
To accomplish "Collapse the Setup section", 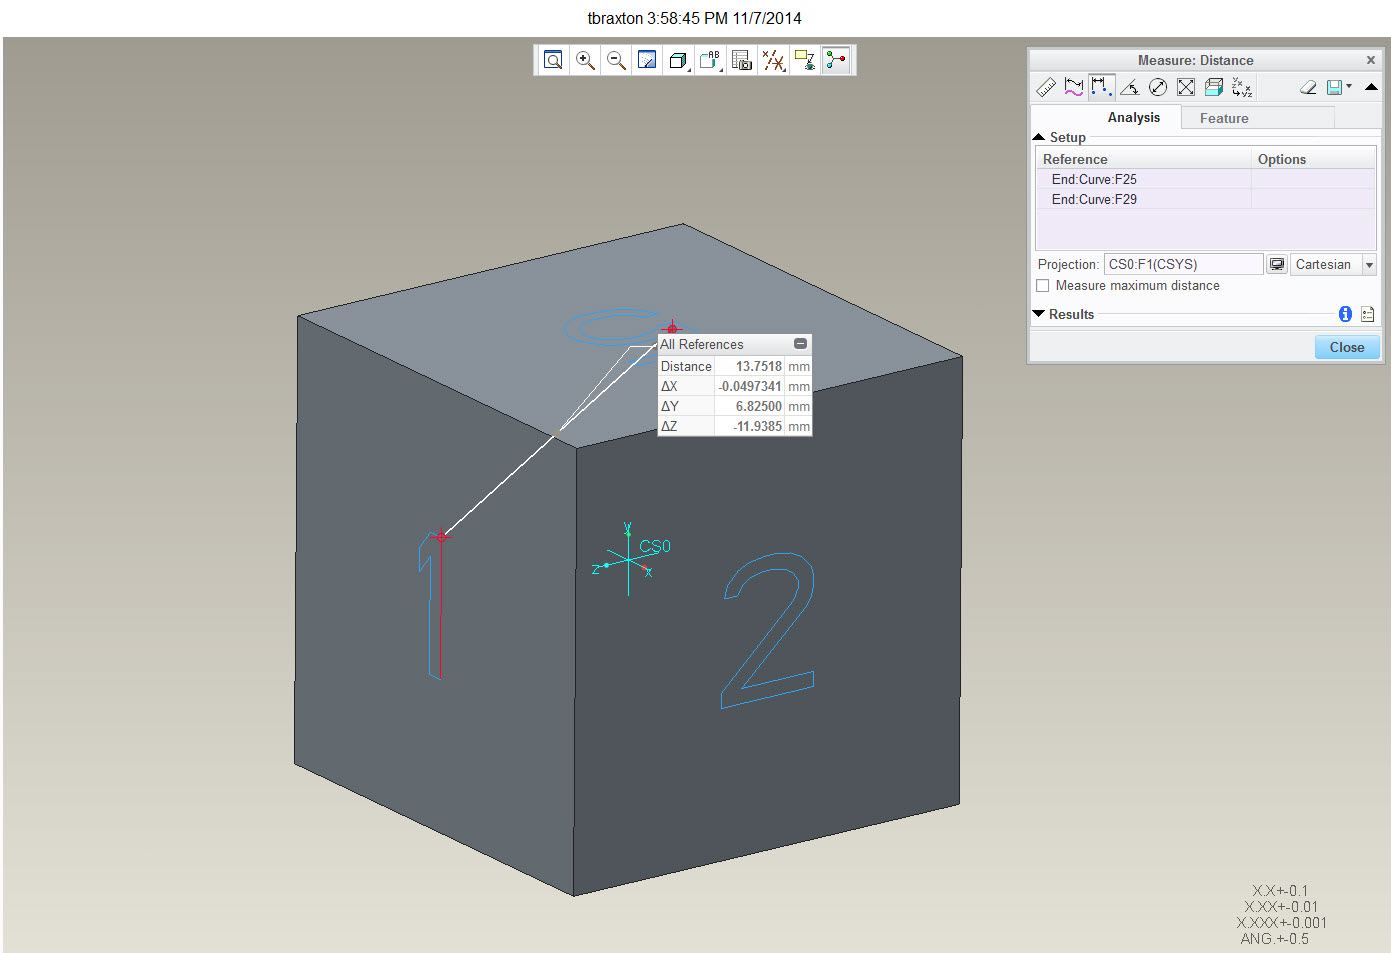I will coord(1039,137).
